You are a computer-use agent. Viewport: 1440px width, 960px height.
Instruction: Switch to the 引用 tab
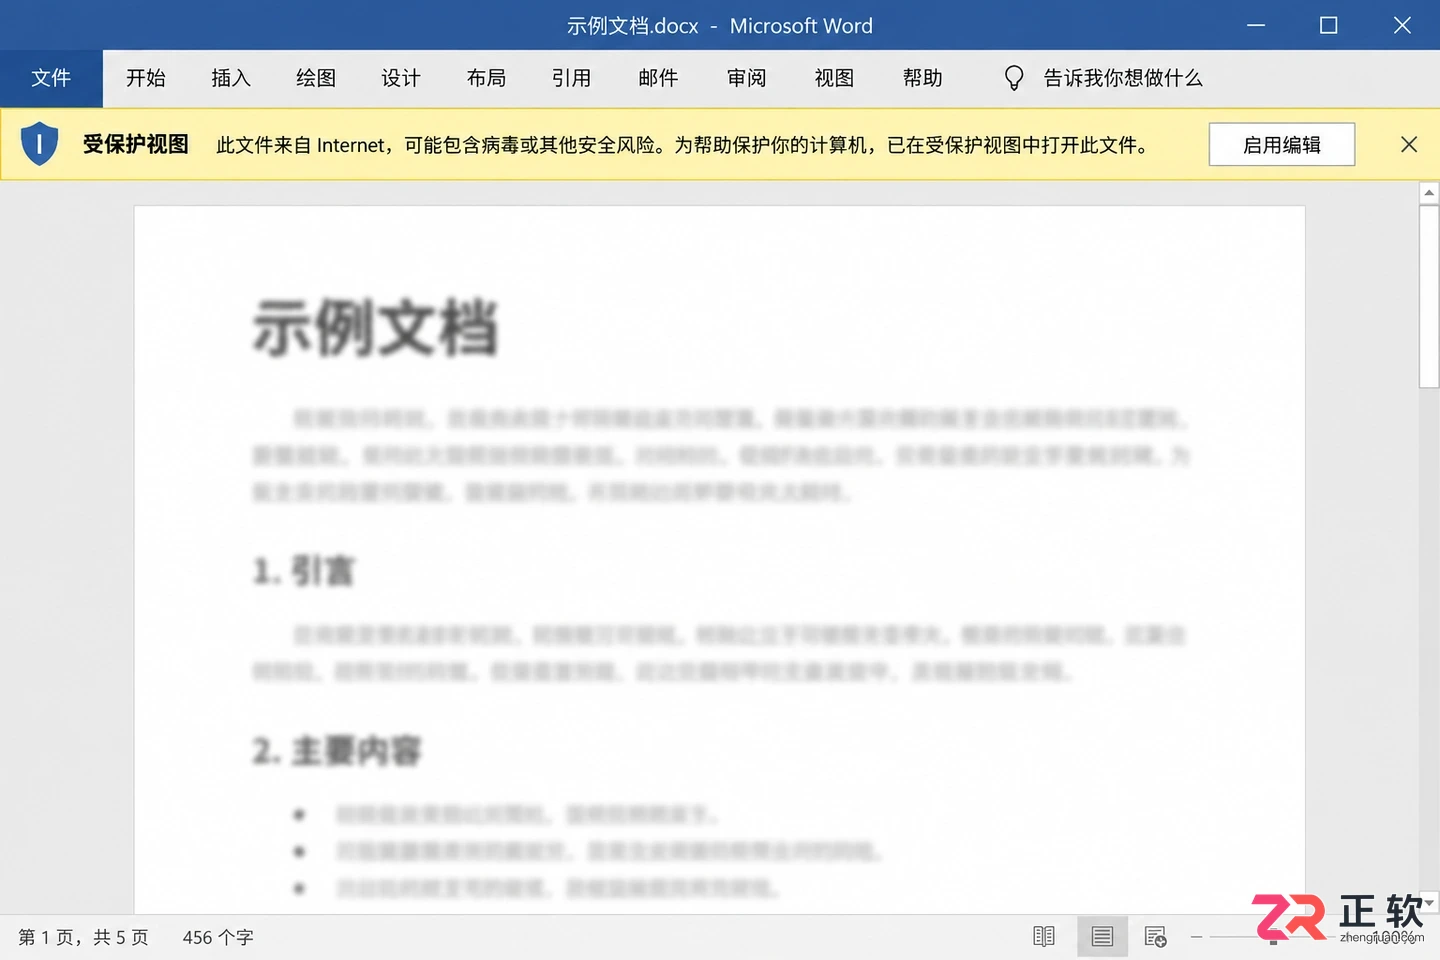[572, 78]
